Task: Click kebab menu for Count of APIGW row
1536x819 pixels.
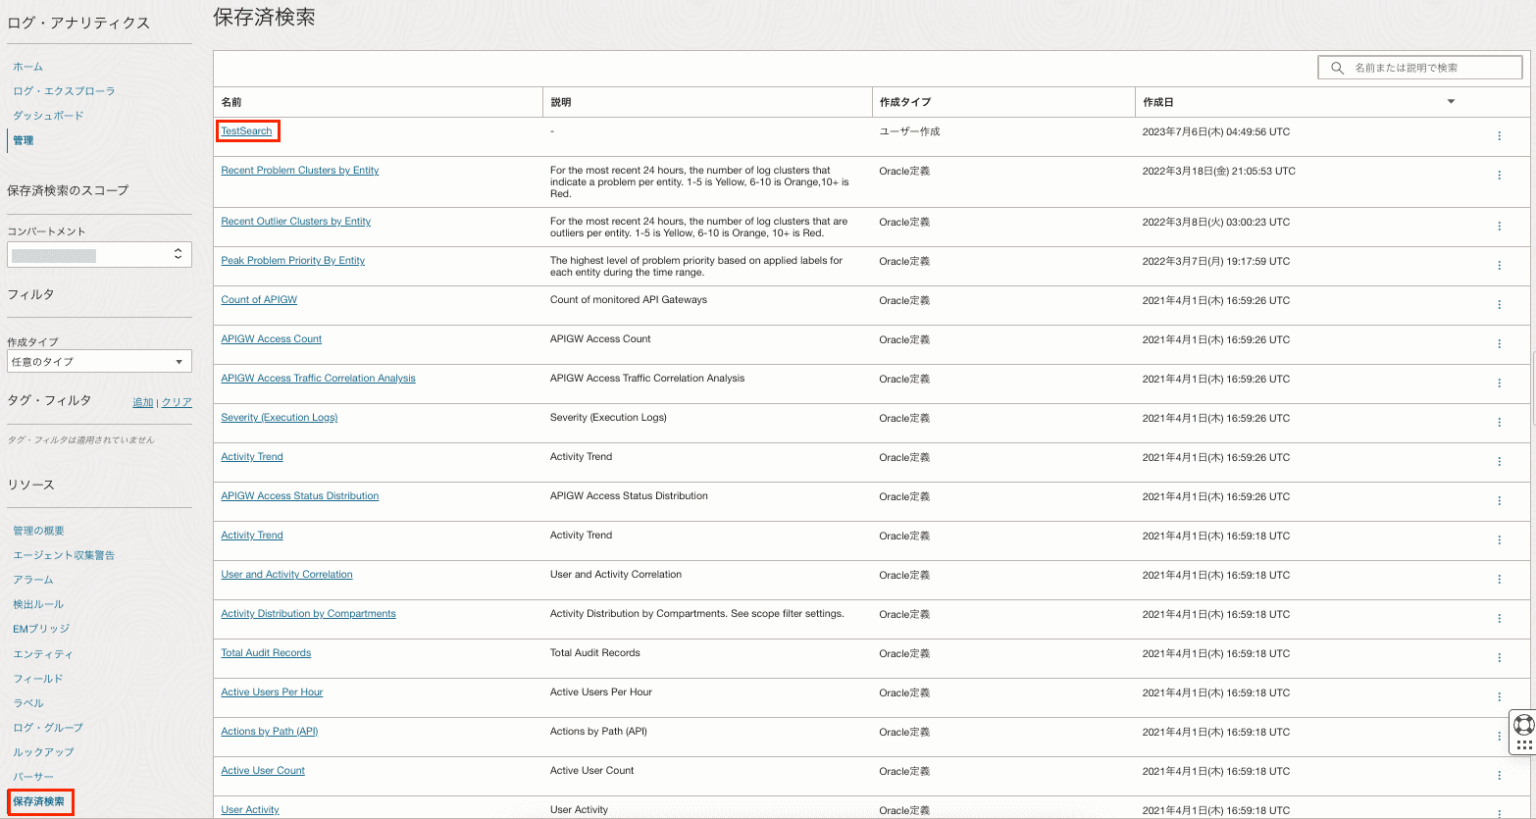Action: coord(1498,305)
